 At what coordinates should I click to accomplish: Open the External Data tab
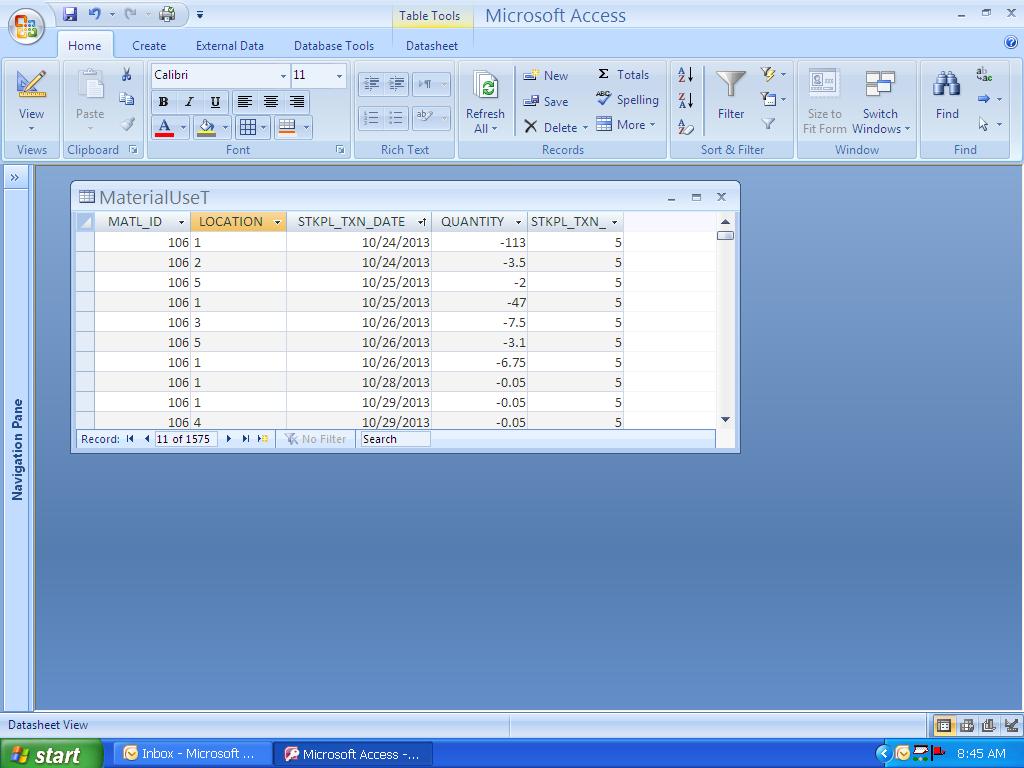[229, 46]
